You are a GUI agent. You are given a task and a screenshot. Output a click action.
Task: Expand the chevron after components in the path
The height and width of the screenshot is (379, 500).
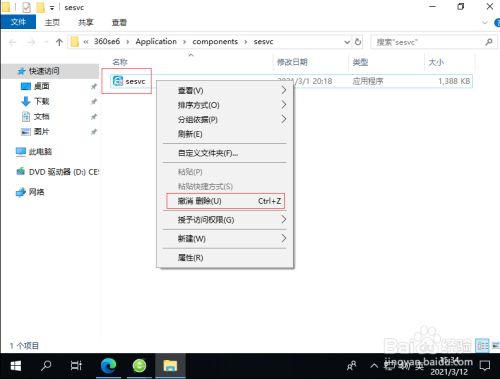[246, 42]
